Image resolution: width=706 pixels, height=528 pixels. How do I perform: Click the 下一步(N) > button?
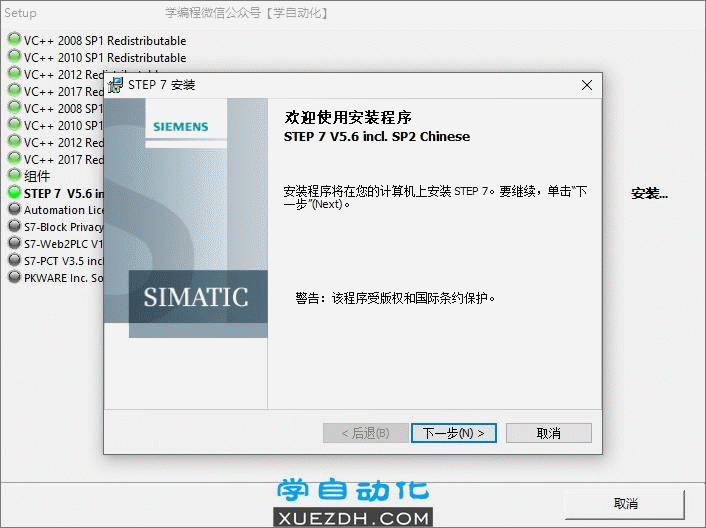(x=454, y=433)
